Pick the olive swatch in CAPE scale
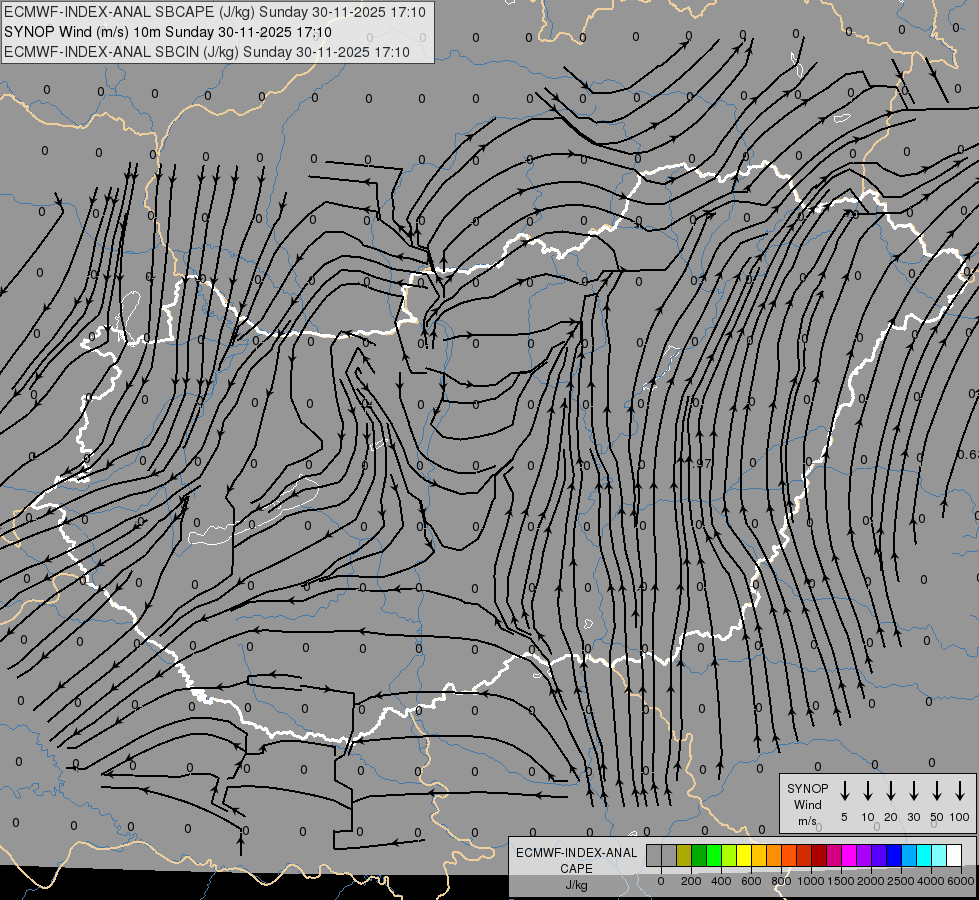This screenshot has height=900, width=979. 684,855
